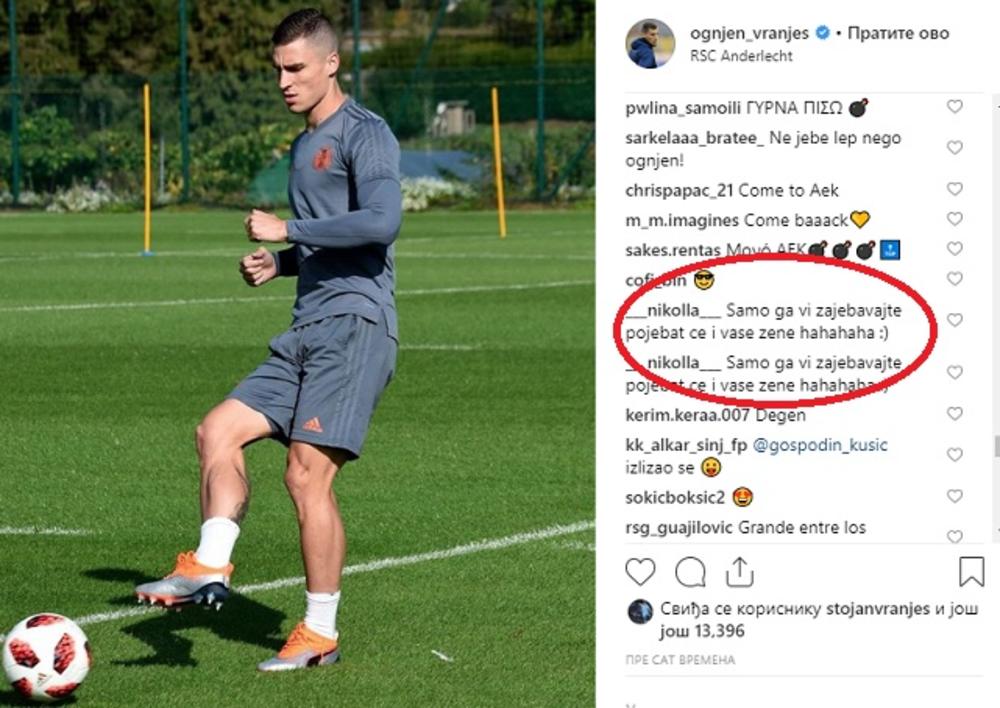
Task: Like the chrispapac_21 'Come to Aek' comment
Action: 954,189
